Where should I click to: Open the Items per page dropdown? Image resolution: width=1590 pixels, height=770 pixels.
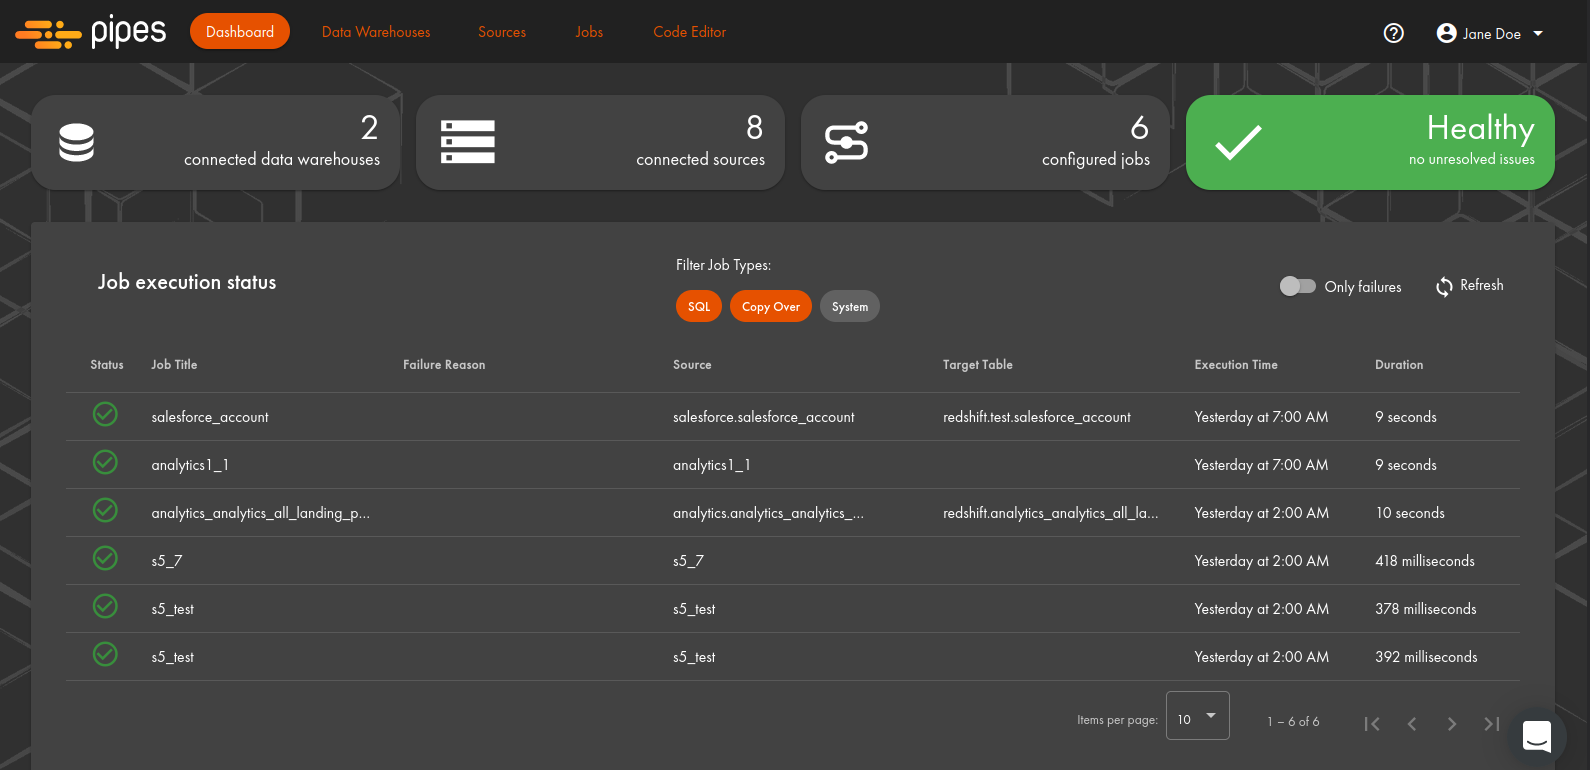click(1197, 717)
